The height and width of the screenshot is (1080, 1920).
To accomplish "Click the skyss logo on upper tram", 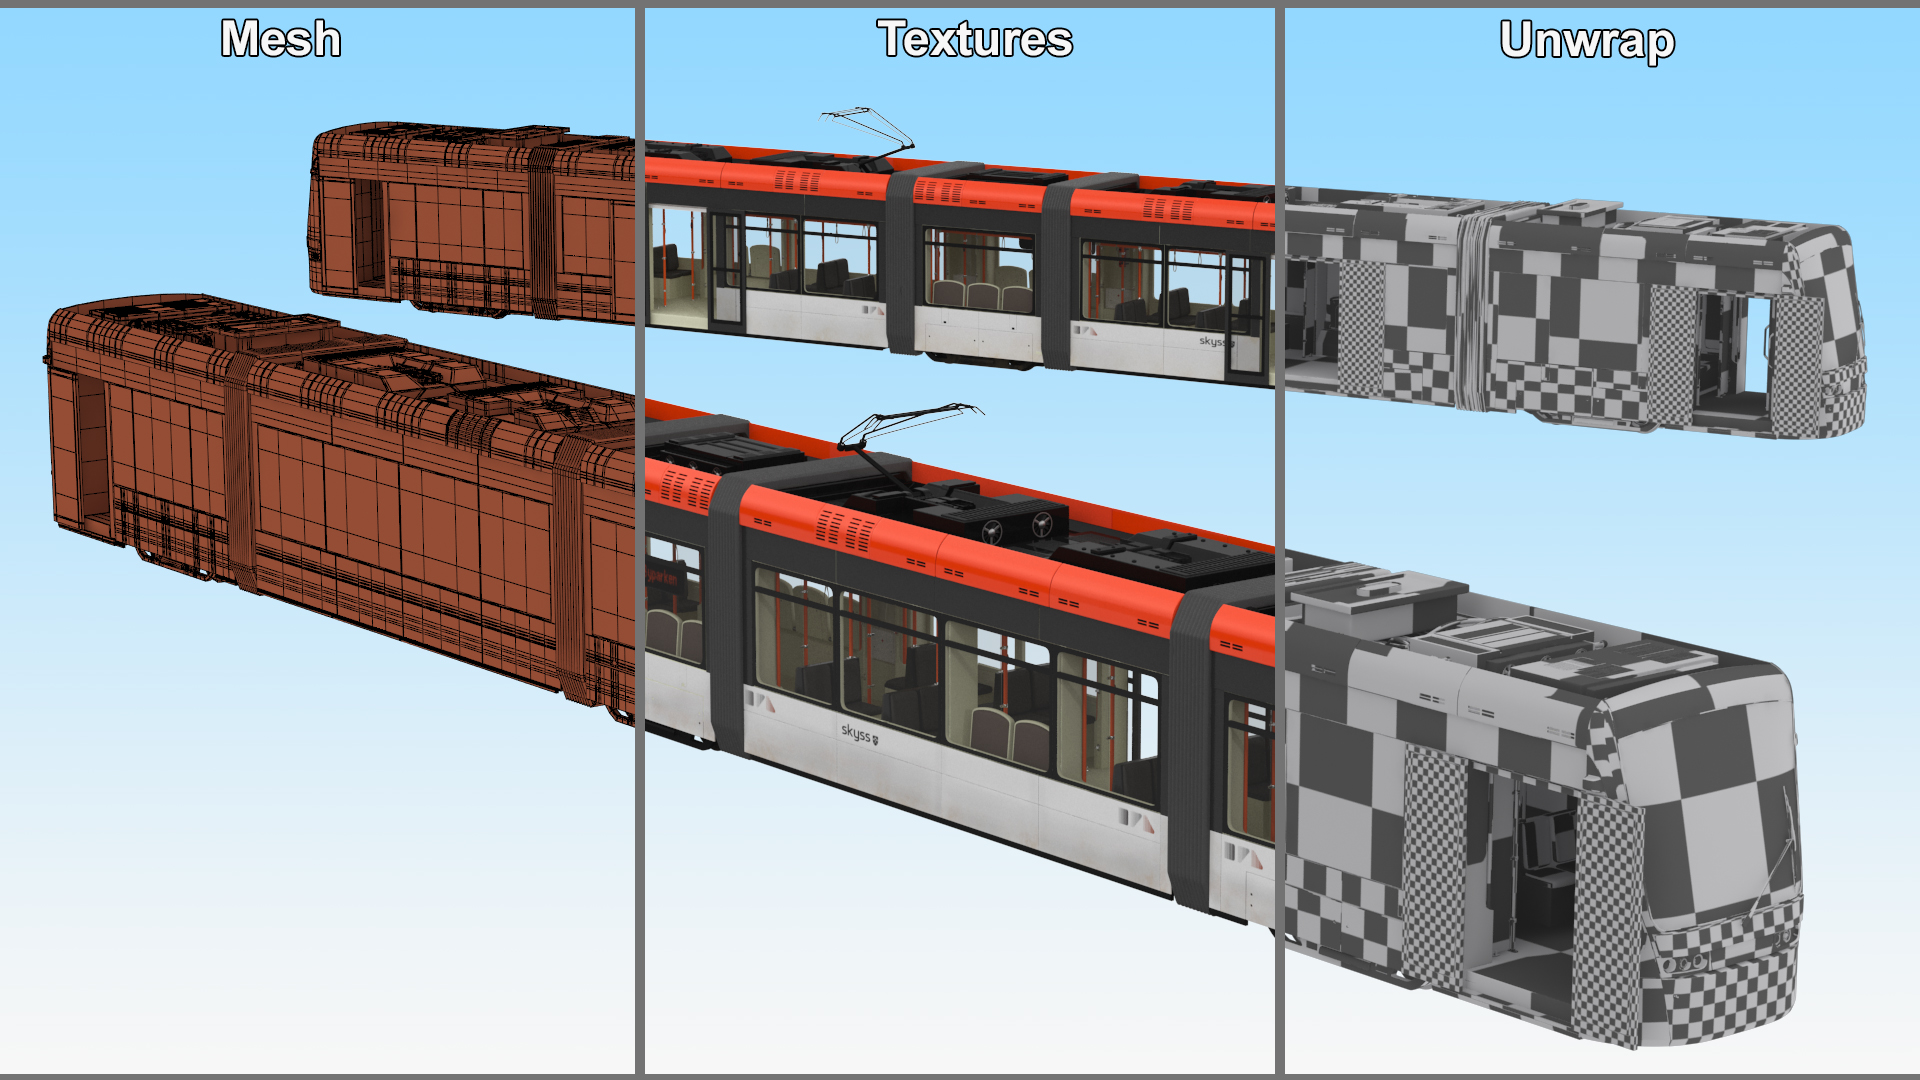I will click(1213, 342).
